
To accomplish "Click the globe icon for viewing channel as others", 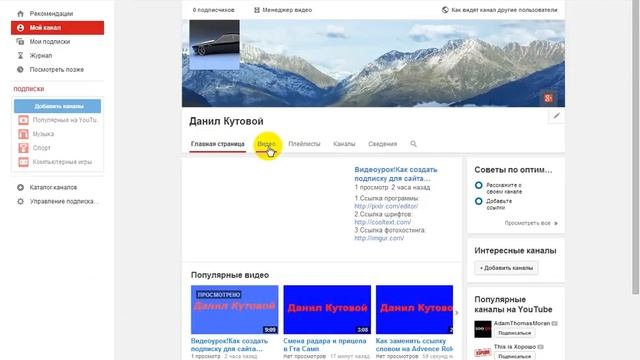I will coord(445,10).
